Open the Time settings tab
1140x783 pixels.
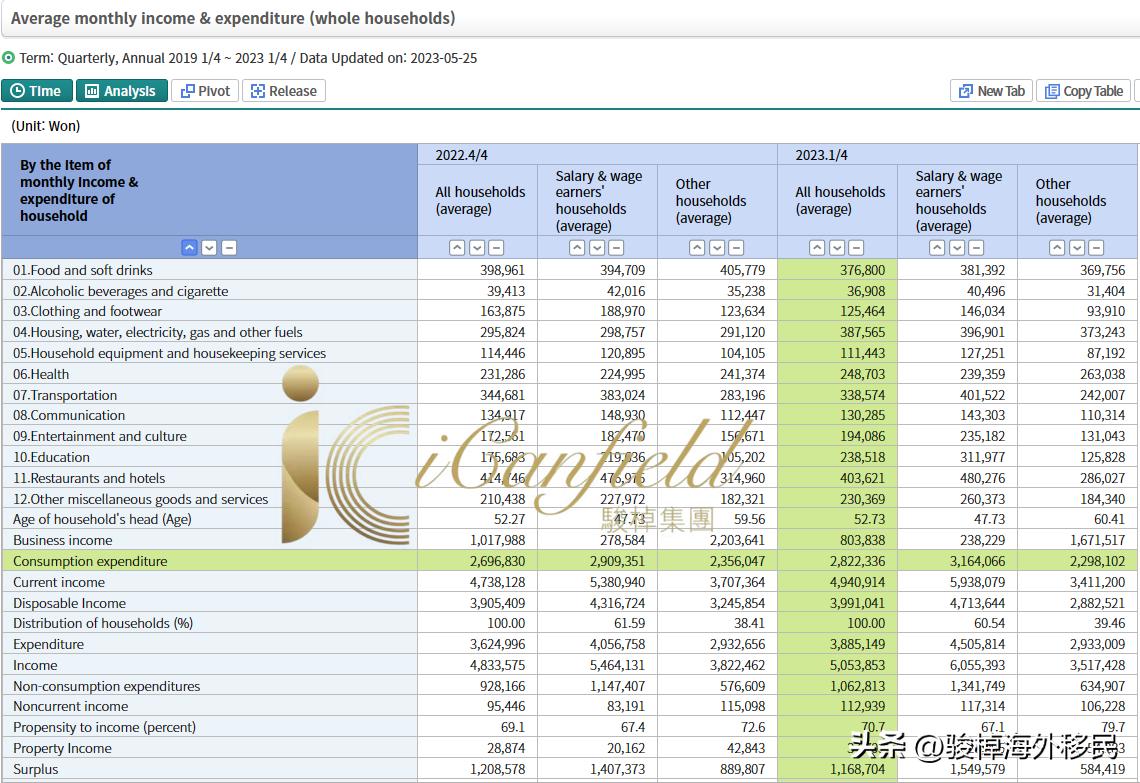[36, 91]
